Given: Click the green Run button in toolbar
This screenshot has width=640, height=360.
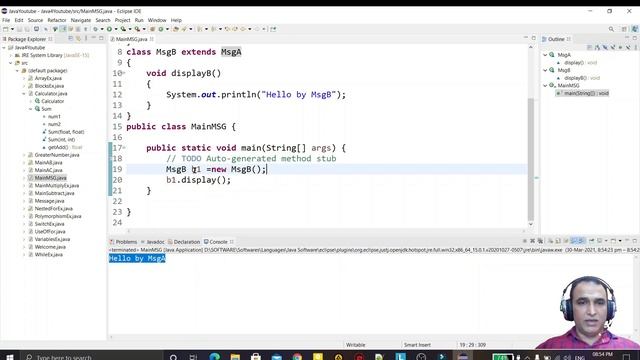Looking at the screenshot, I should pyautogui.click(x=109, y=29).
